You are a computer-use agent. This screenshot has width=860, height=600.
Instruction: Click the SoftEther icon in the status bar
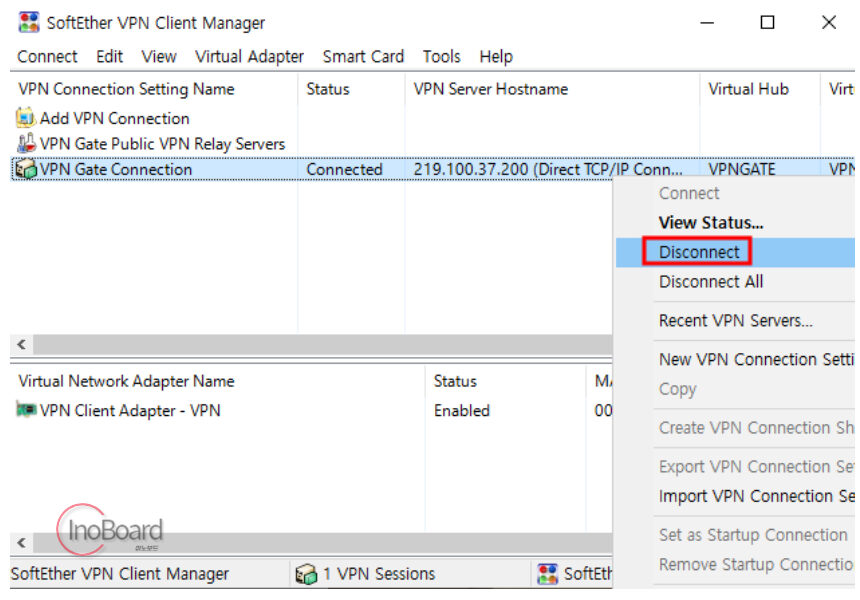[547, 574]
